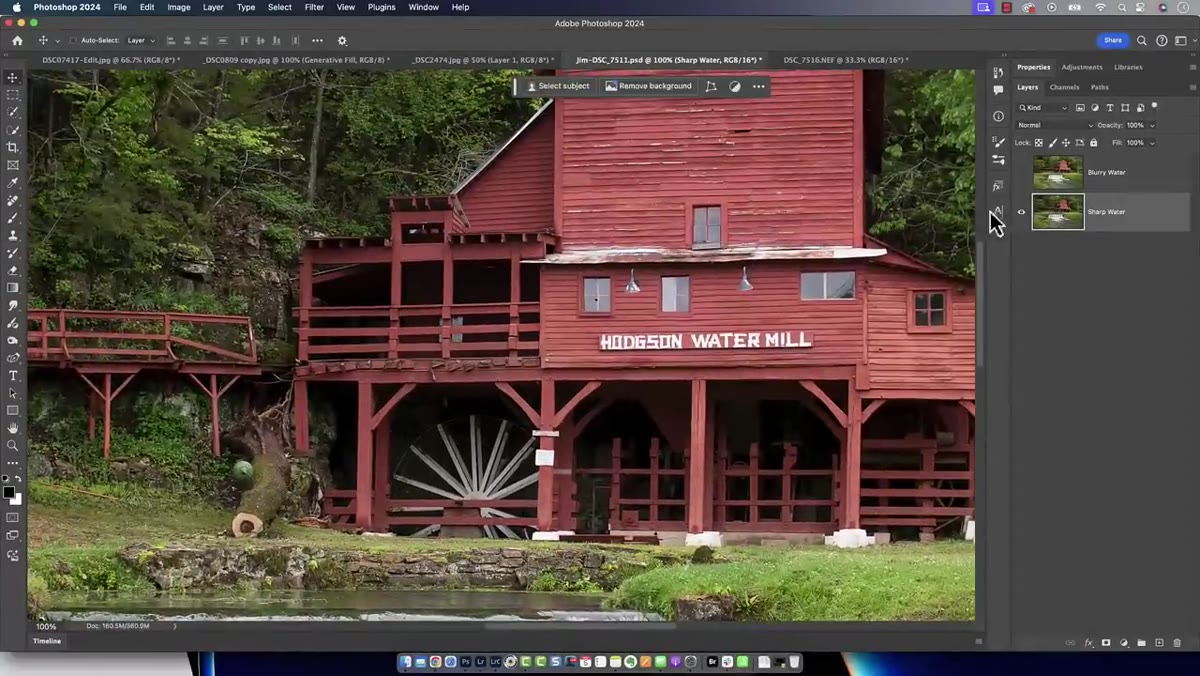
Task: Choose the Path Selection arrow tool
Action: (13, 393)
